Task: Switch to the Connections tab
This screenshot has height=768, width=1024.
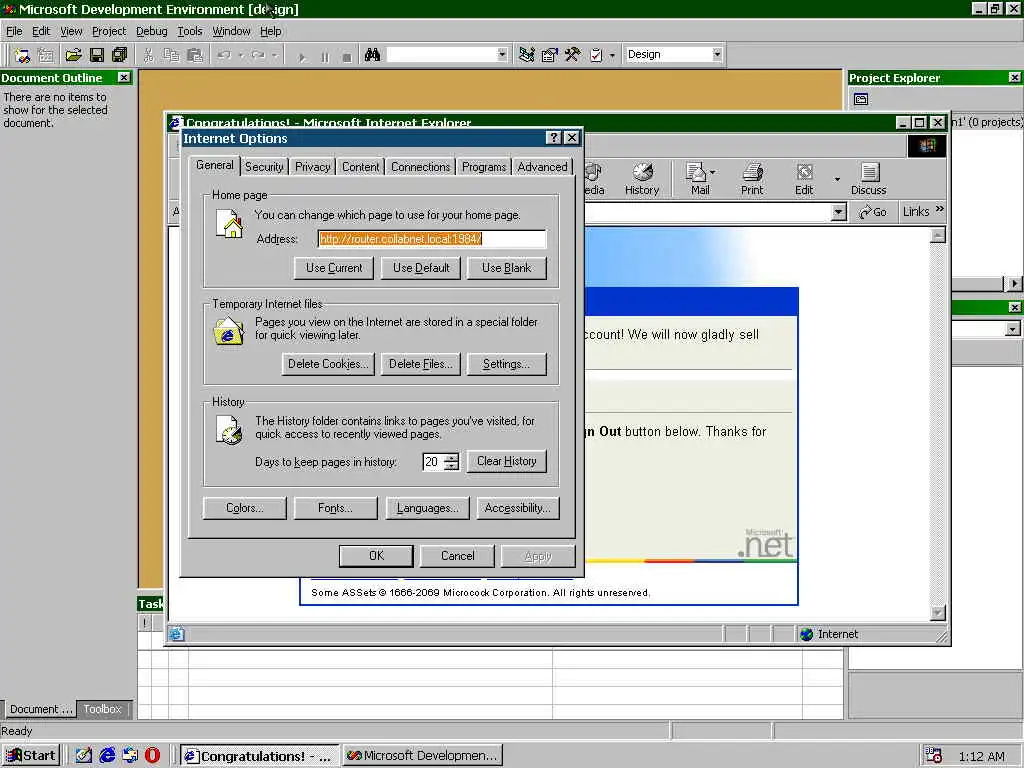Action: [x=421, y=167]
